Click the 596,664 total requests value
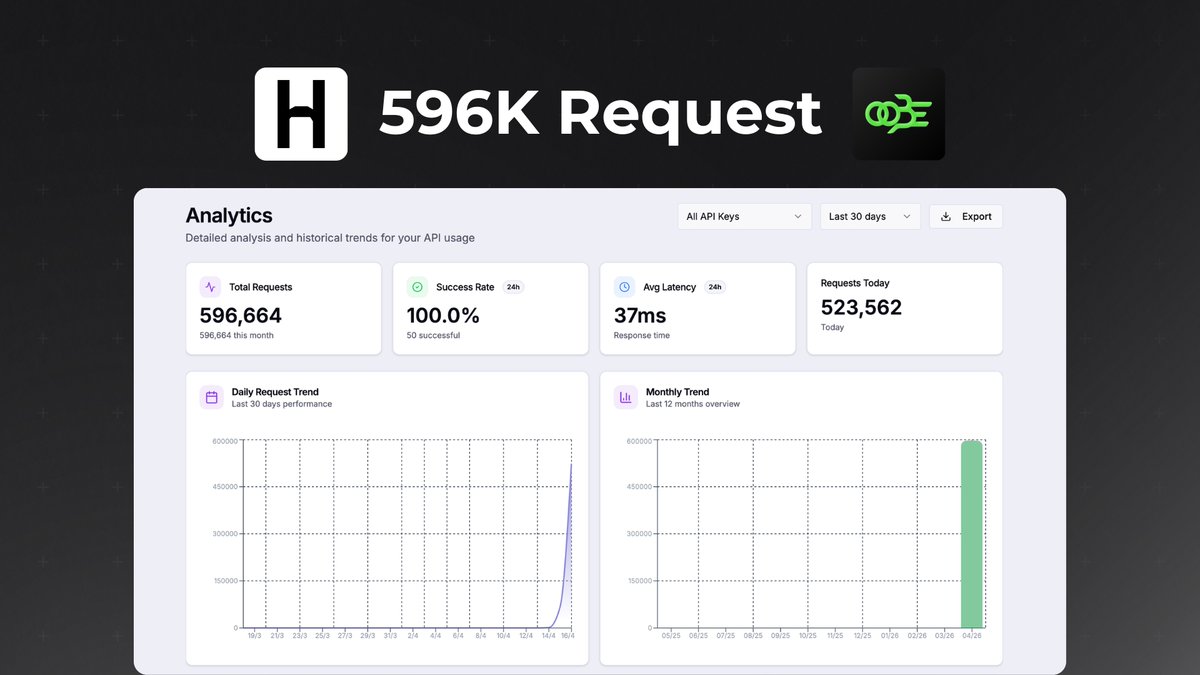The width and height of the screenshot is (1200, 675). 241,316
